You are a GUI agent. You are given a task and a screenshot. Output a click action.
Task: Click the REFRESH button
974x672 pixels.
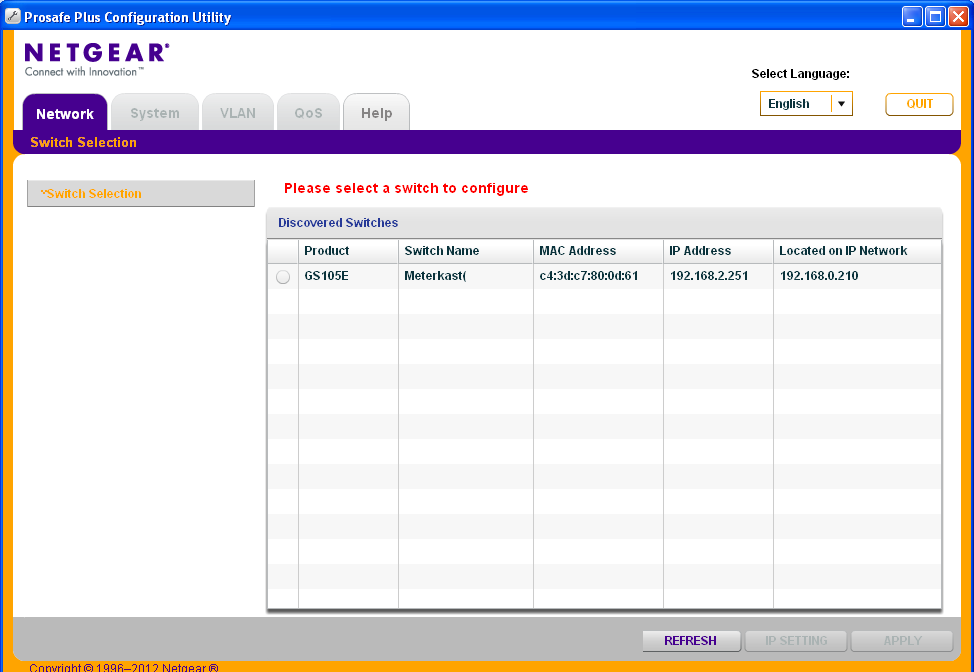(x=691, y=640)
